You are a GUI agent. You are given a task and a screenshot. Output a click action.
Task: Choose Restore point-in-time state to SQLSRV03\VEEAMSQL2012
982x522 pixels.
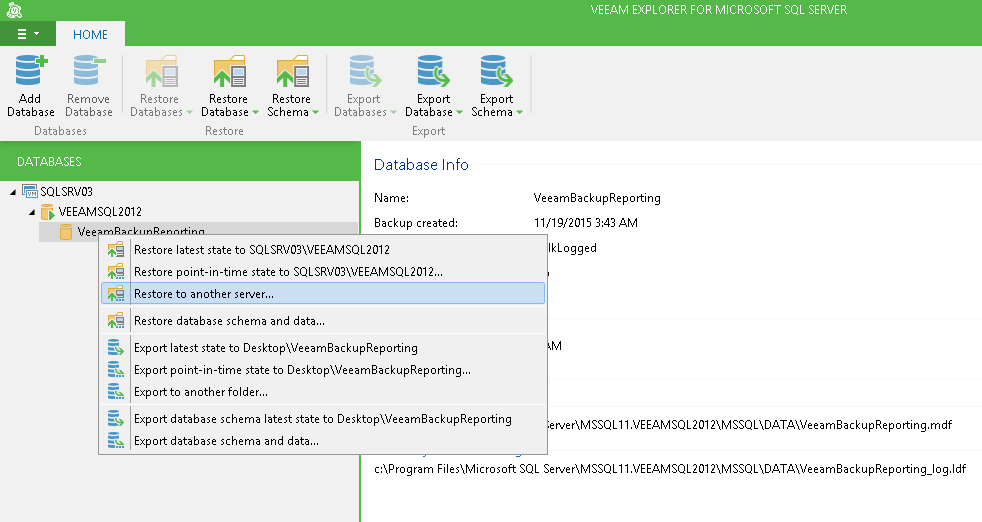click(x=323, y=271)
